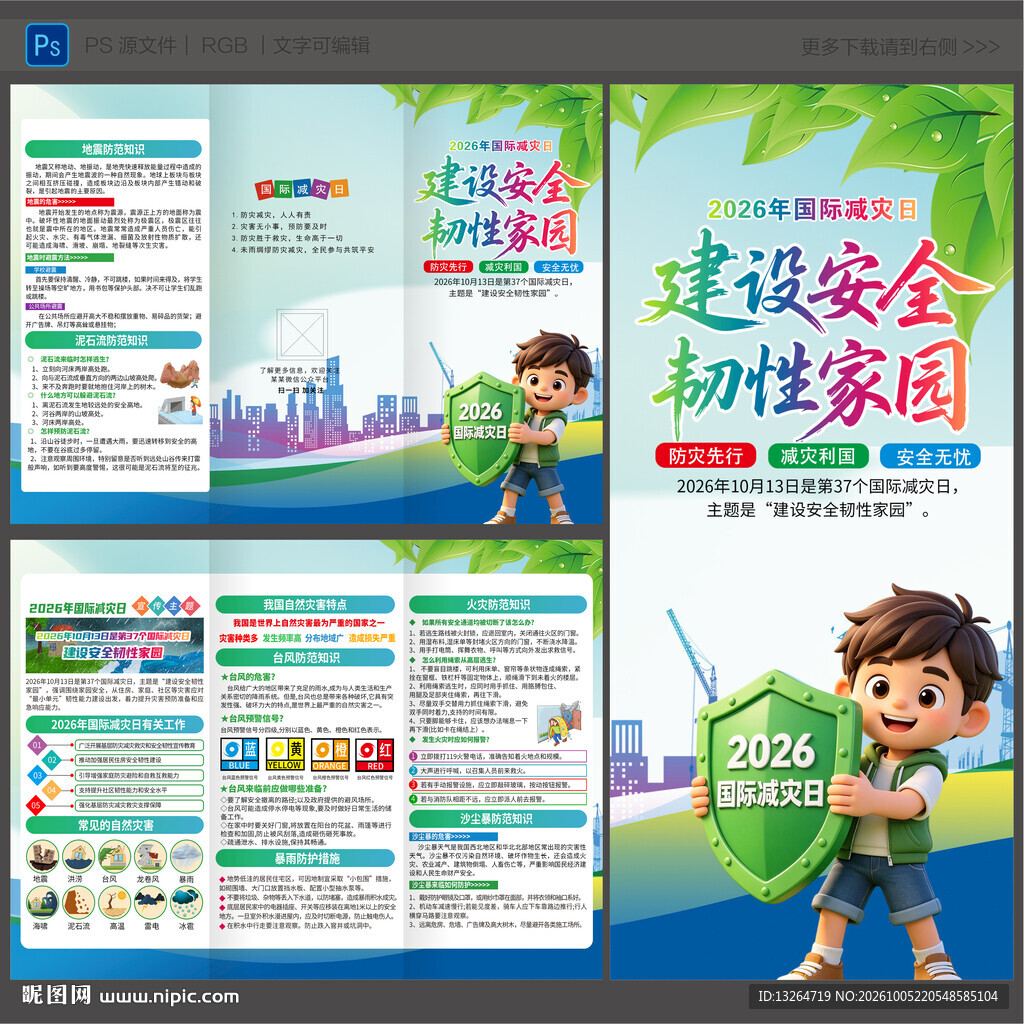This screenshot has height=1024, width=1024.
Task: Click the fire escape illustration
Action: click(559, 723)
